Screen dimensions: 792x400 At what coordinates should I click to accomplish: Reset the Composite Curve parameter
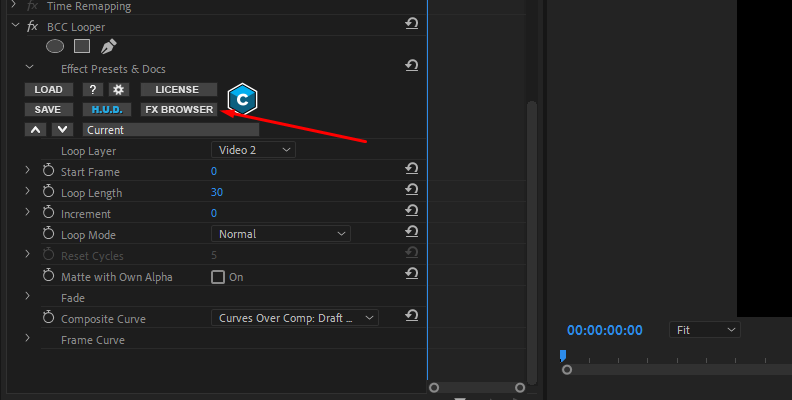point(412,316)
